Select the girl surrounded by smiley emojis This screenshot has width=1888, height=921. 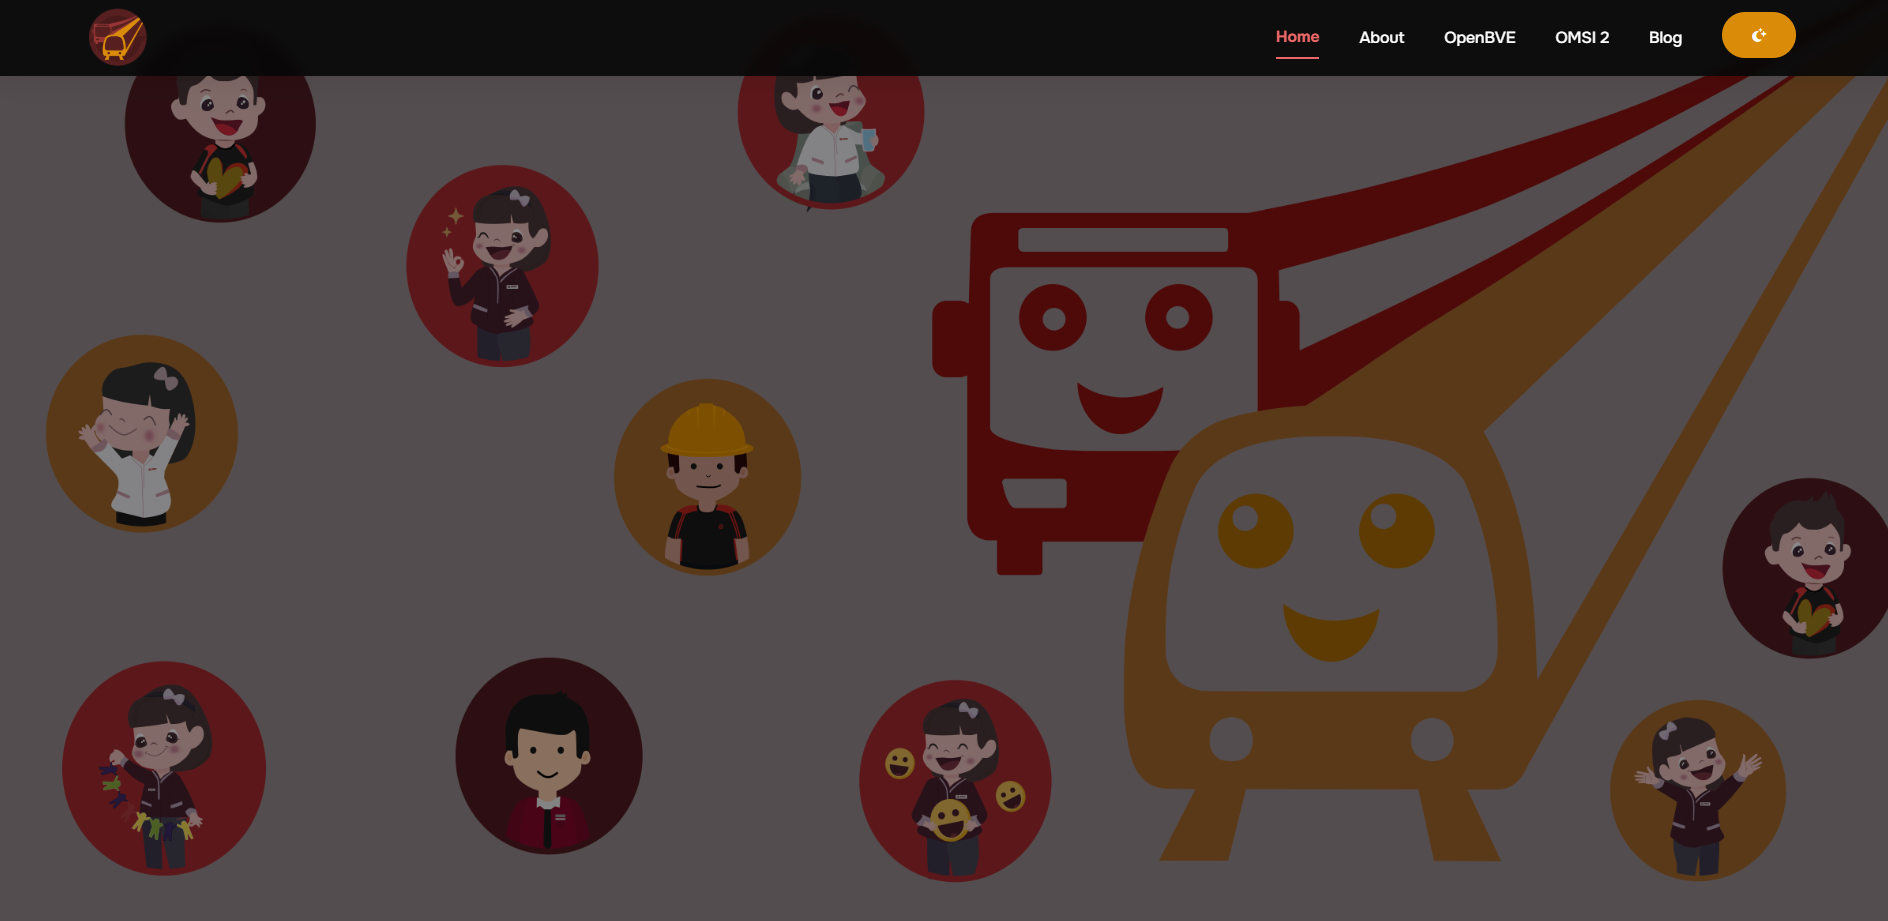[x=955, y=780]
